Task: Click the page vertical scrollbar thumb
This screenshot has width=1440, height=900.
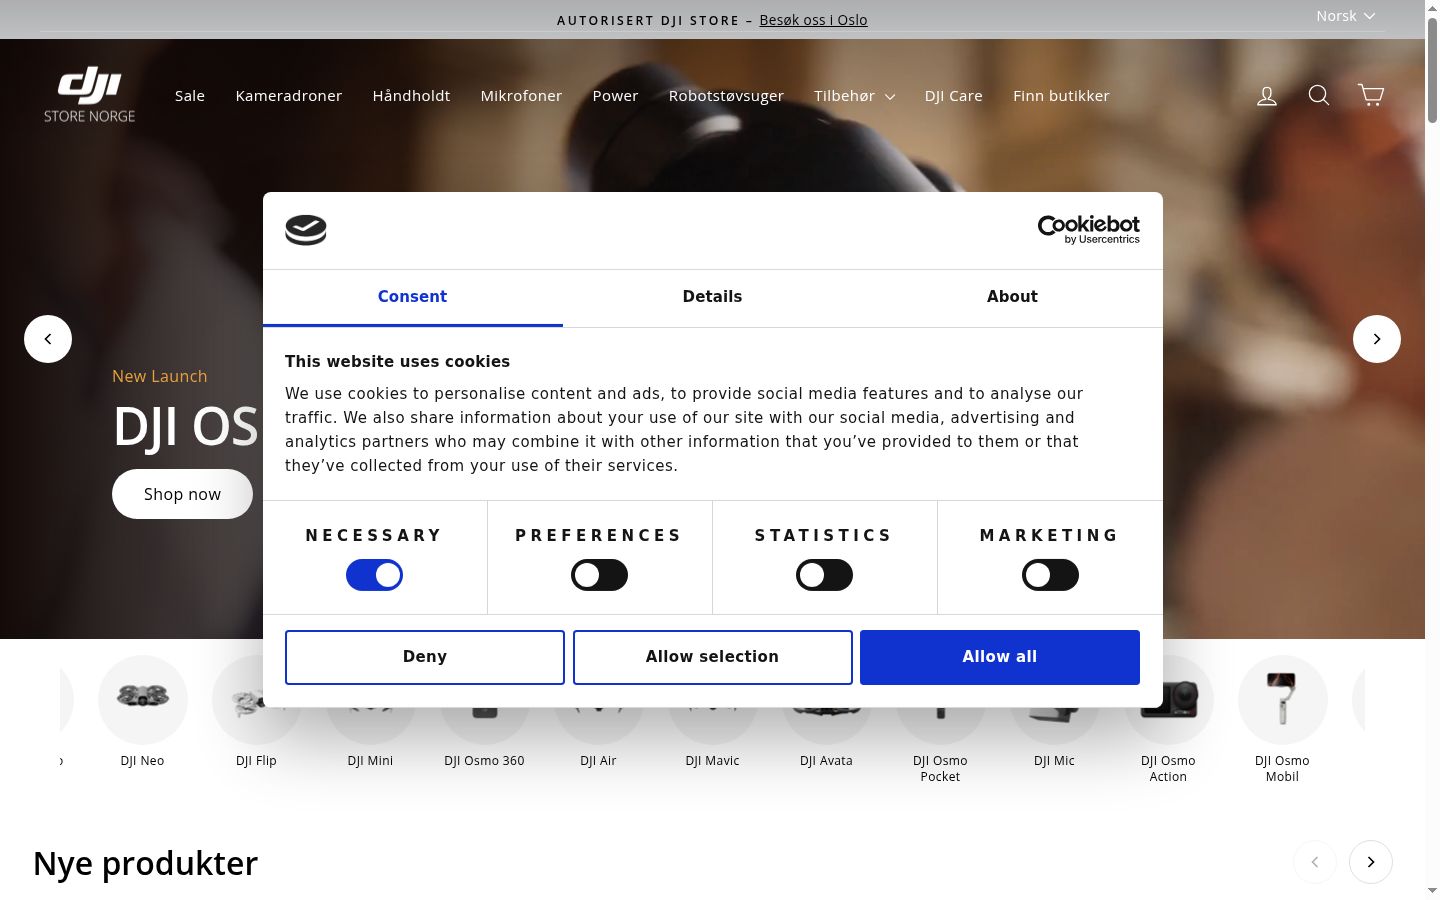Action: (1432, 70)
